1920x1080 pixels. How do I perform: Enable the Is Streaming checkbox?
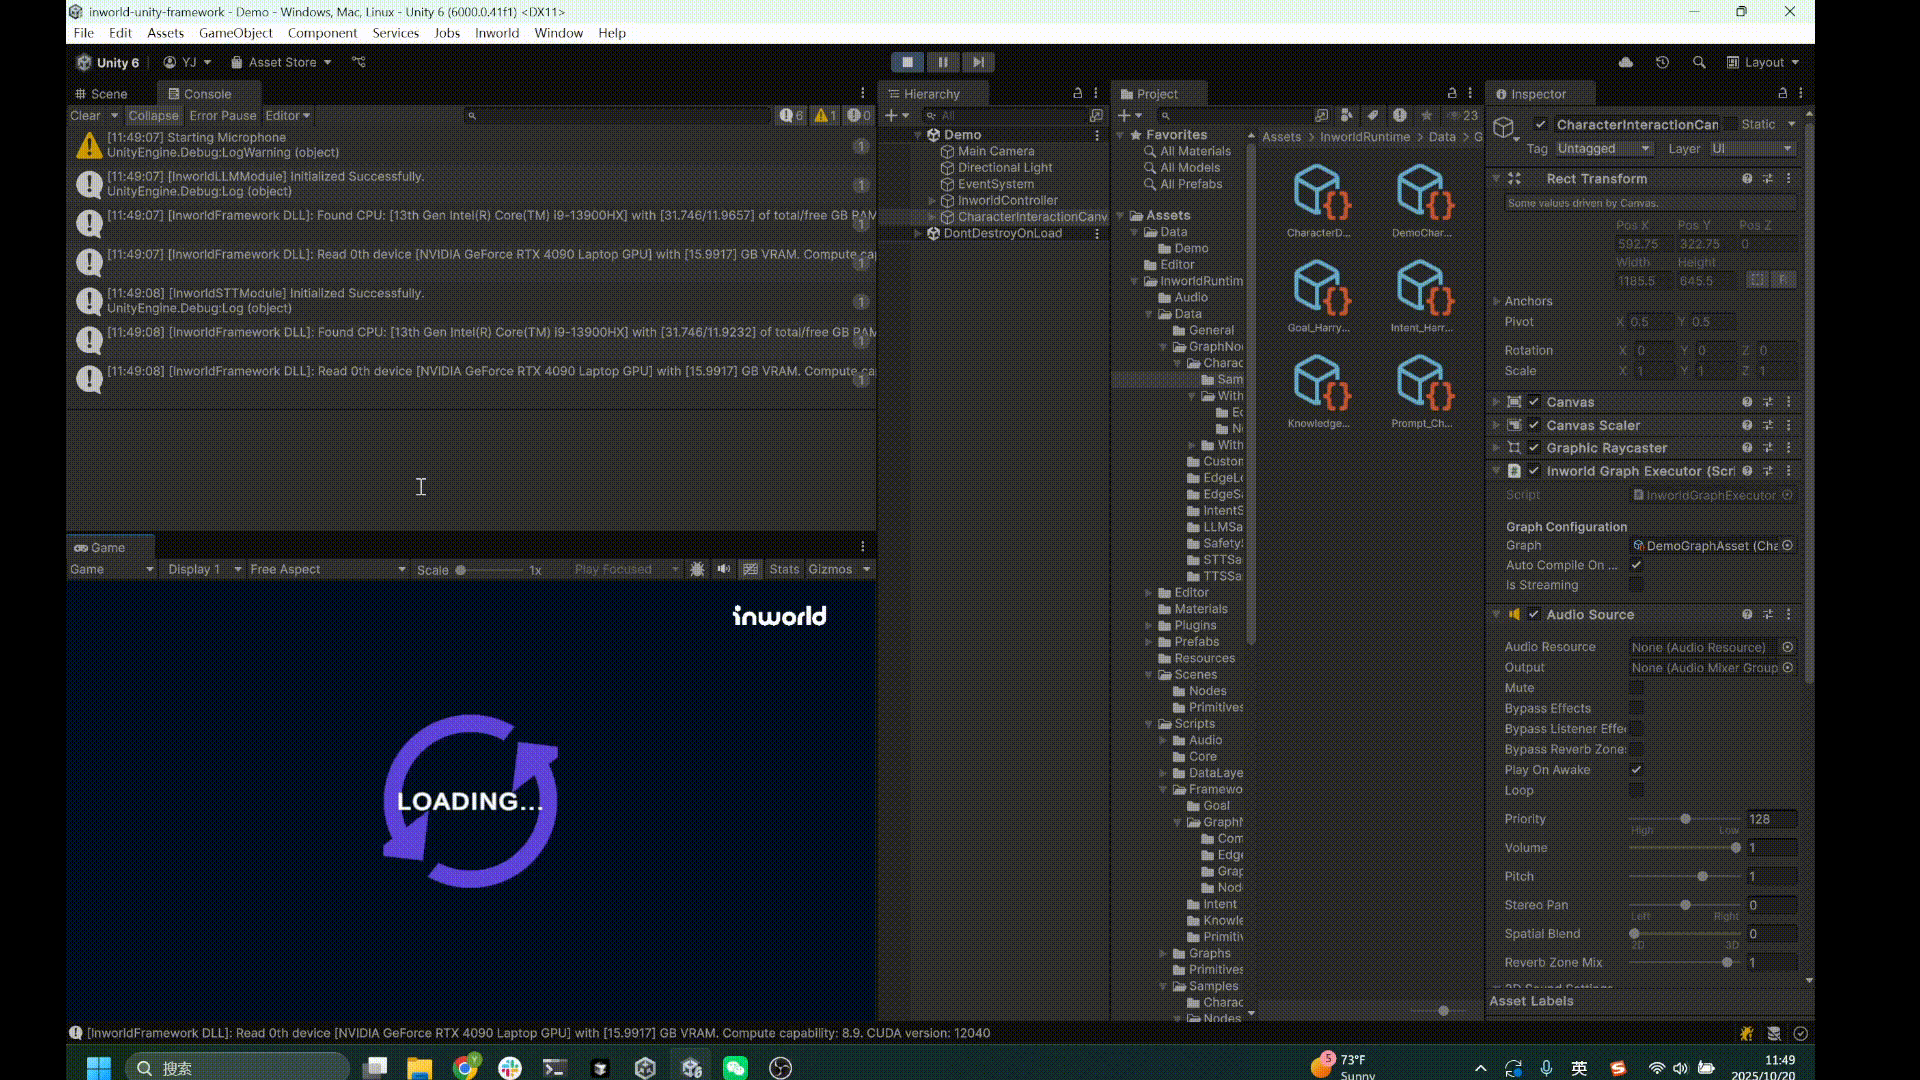[1636, 585]
